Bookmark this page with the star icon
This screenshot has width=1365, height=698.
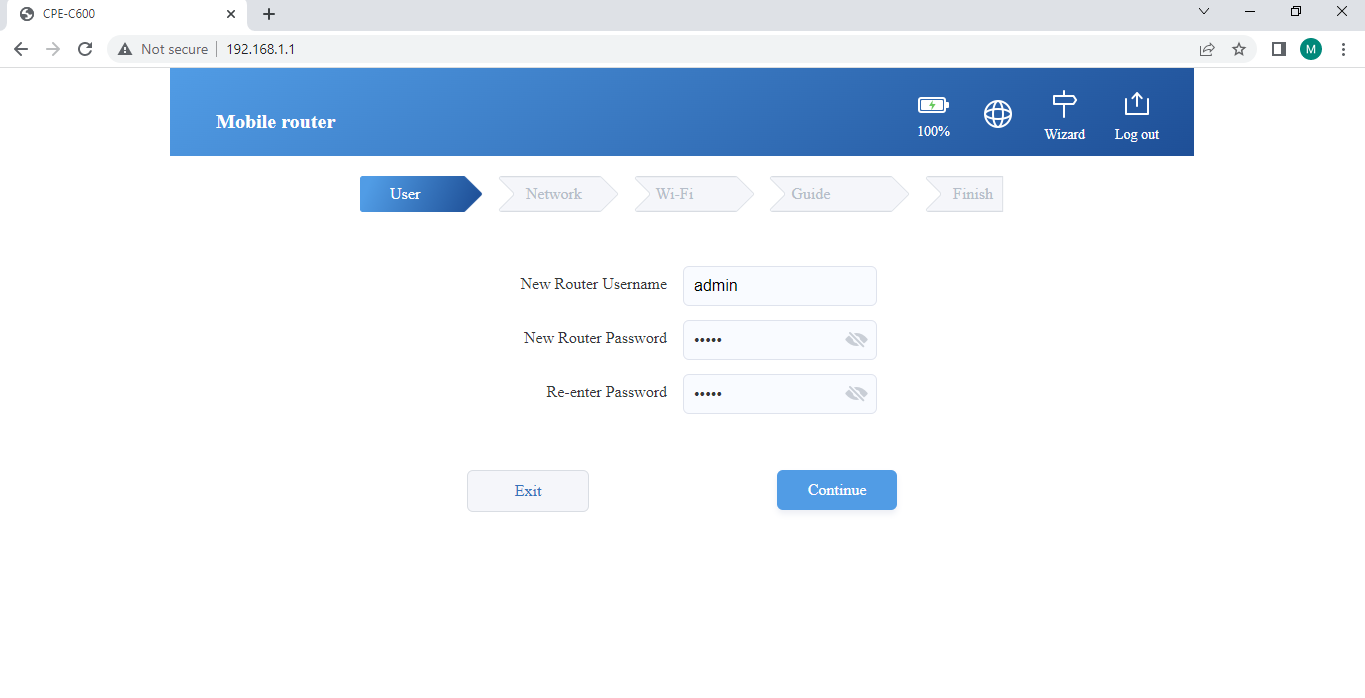pyautogui.click(x=1239, y=49)
